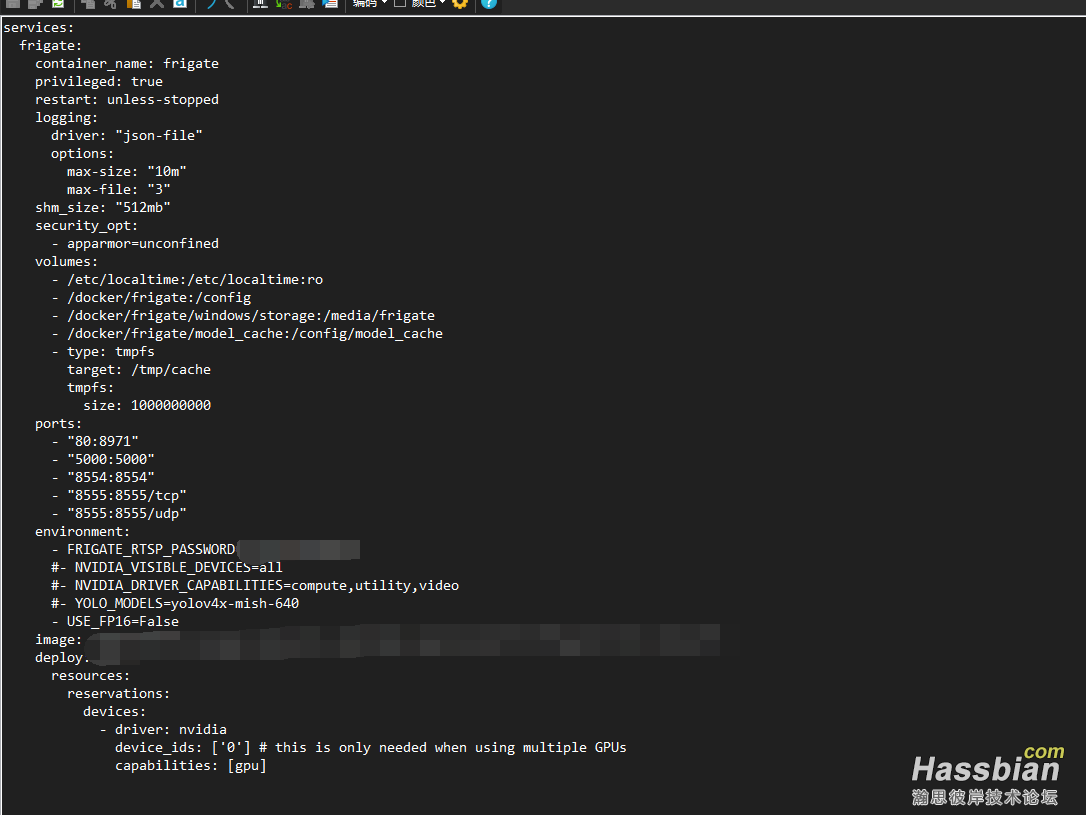1086x815 pixels.
Task: Click the 'logging:' line
Action: [66, 118]
